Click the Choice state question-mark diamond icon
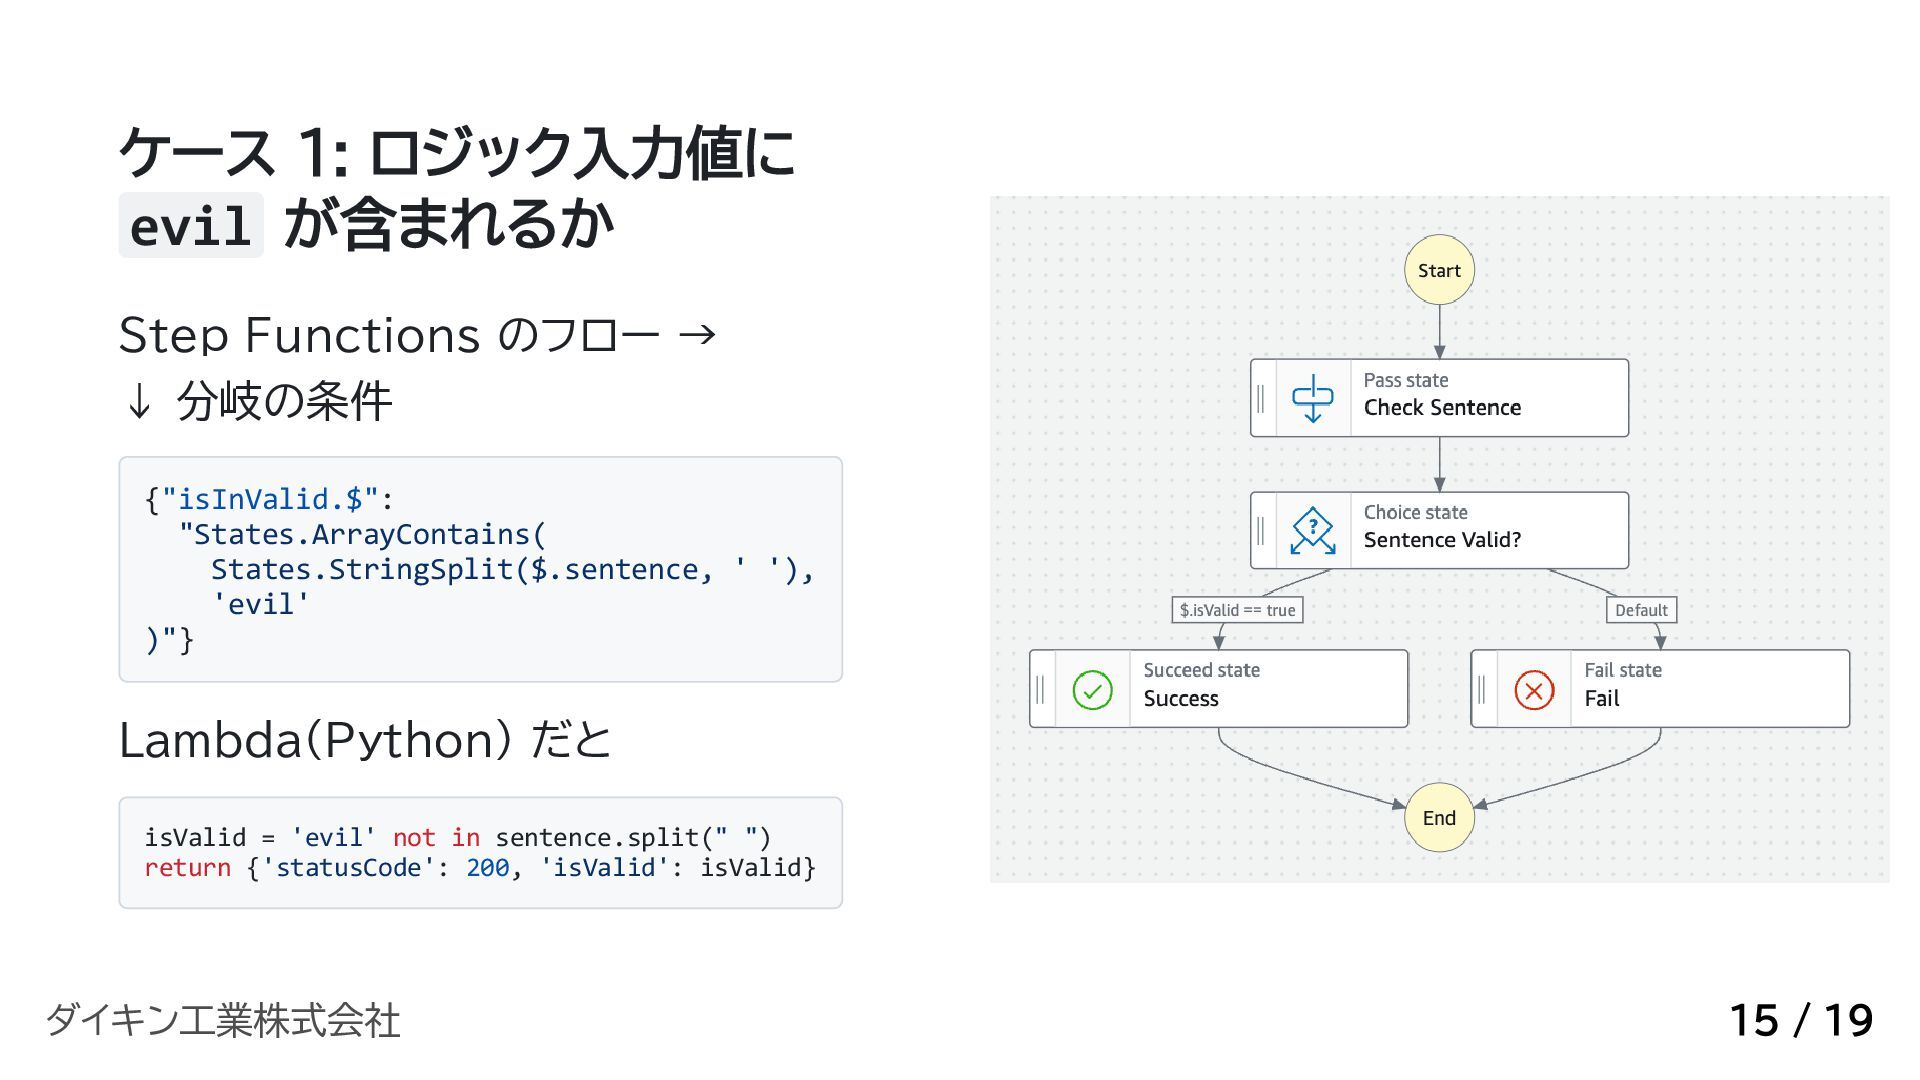 [1312, 530]
